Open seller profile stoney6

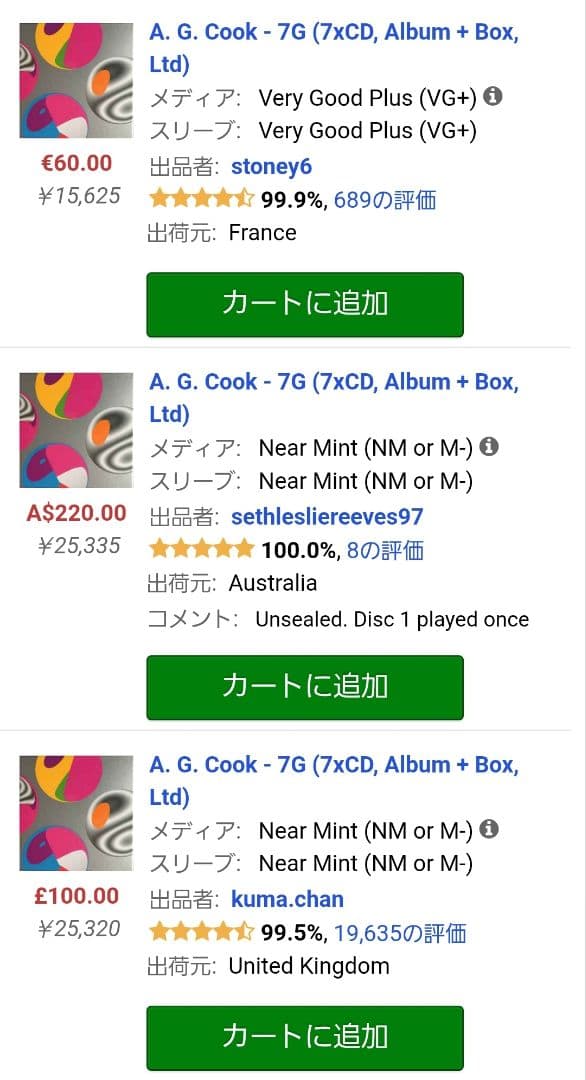[271, 165]
